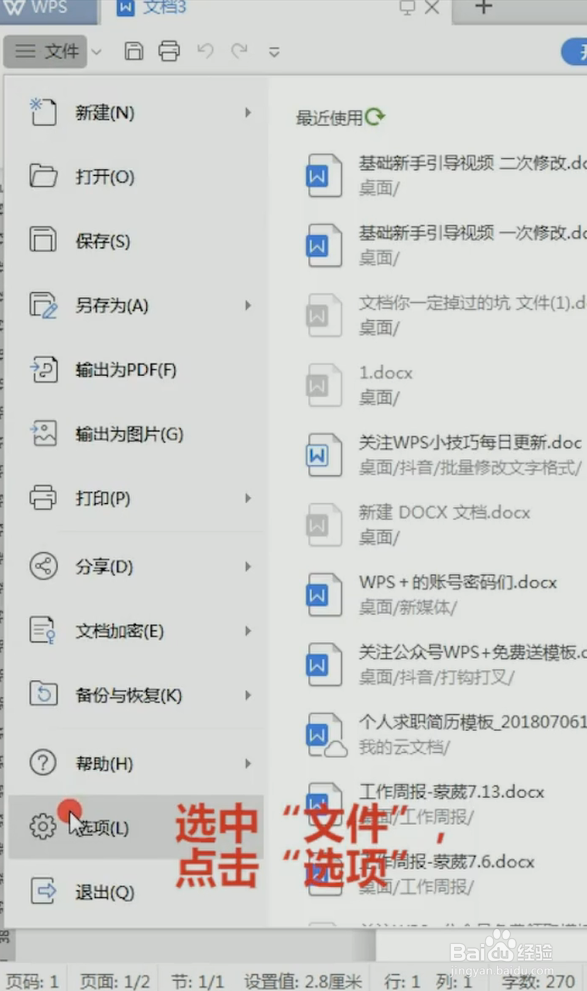Open recent file 基础新手引导视频 一次修改
This screenshot has height=991, width=587.
point(445,245)
